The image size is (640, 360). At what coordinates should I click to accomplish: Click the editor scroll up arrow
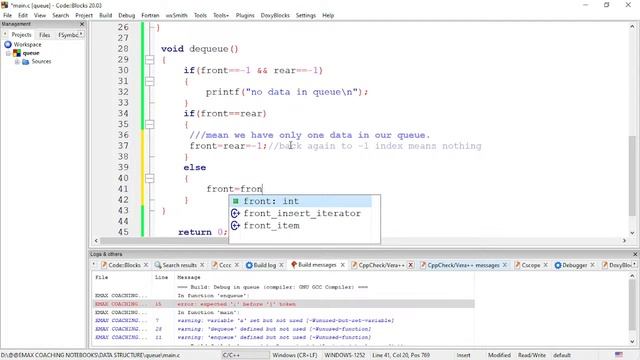click(632, 27)
